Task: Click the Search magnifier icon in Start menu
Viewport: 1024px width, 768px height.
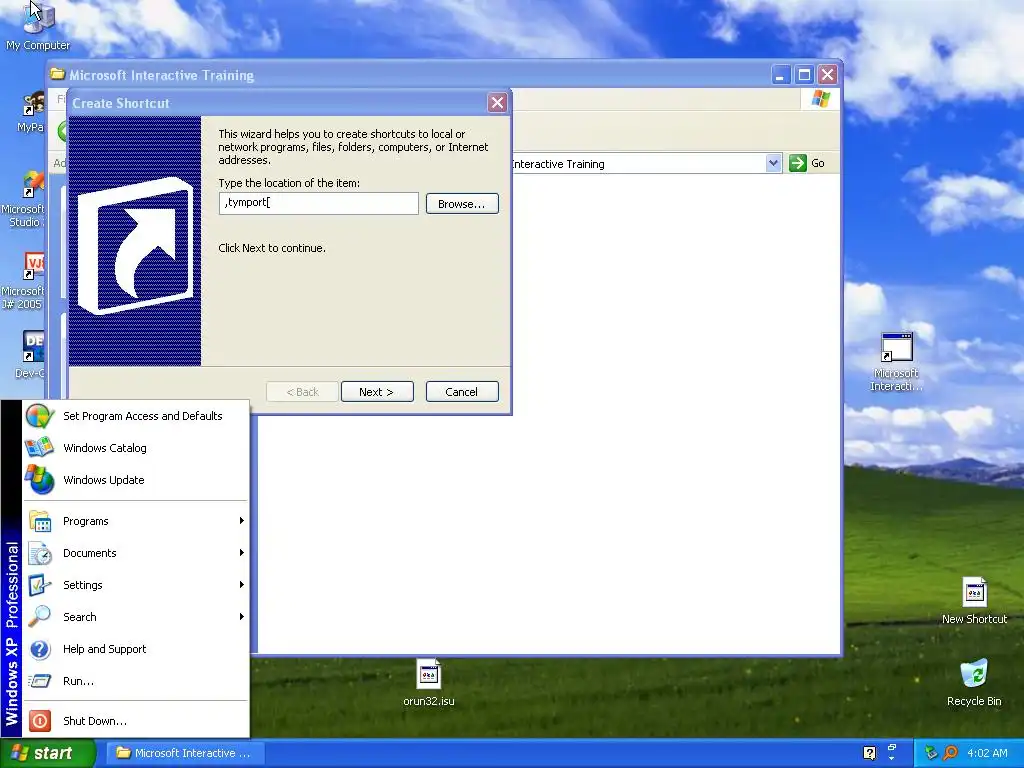Action: 40,616
